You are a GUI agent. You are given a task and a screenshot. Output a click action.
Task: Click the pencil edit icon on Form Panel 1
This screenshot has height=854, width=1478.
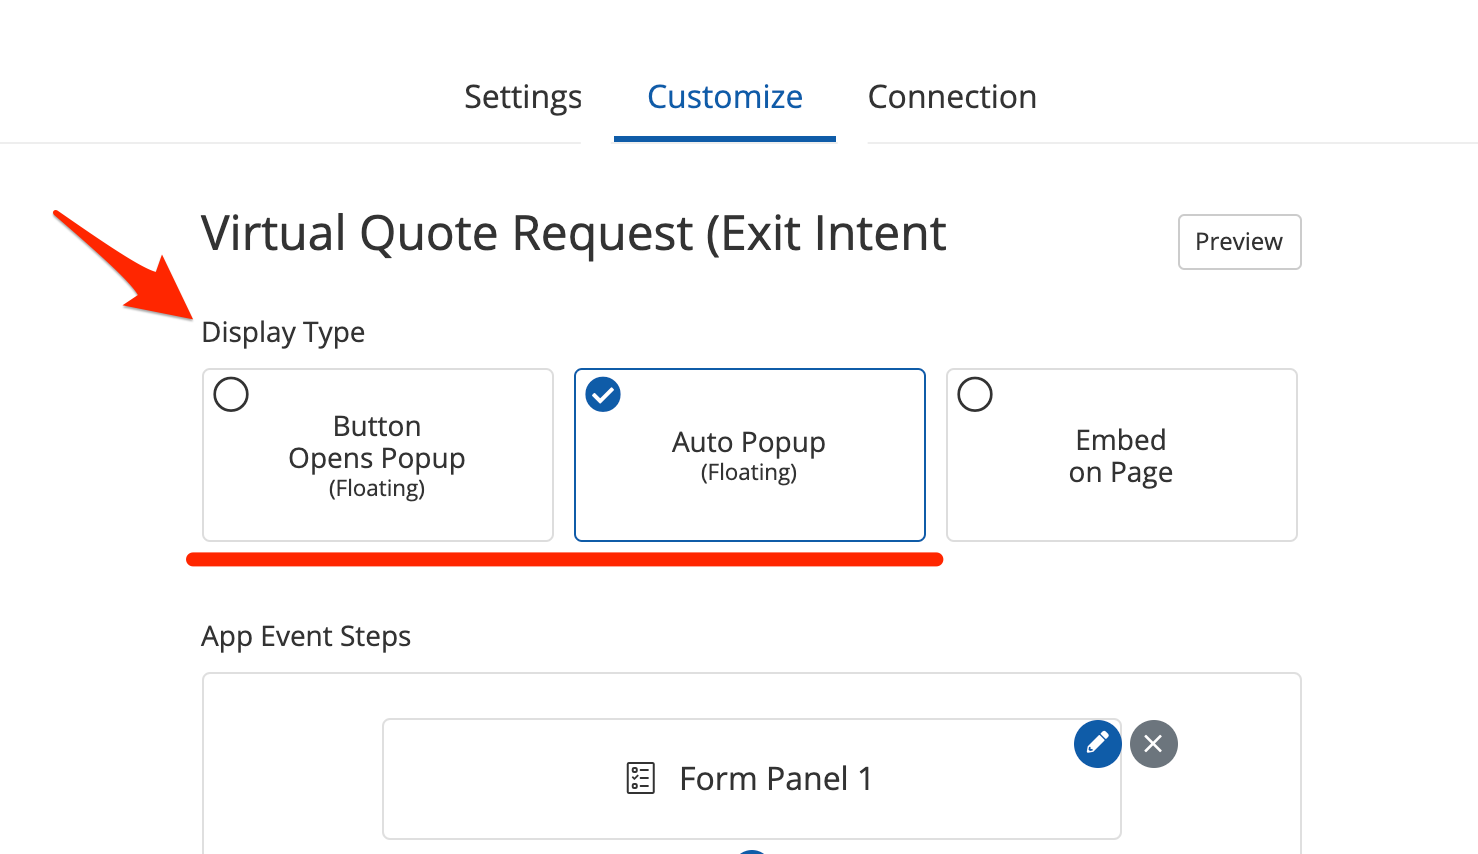click(1097, 744)
